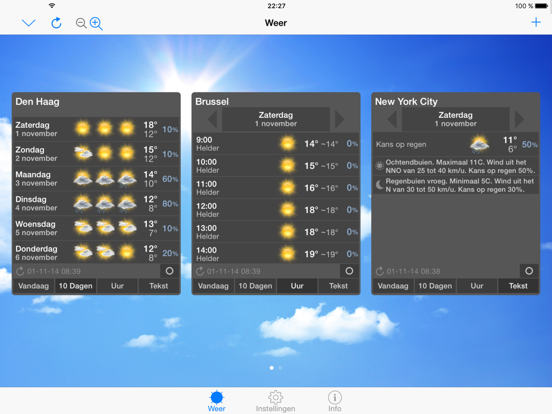Select 10 Dagen in Brussel widget
This screenshot has width=552, height=414.
pyautogui.click(x=255, y=286)
